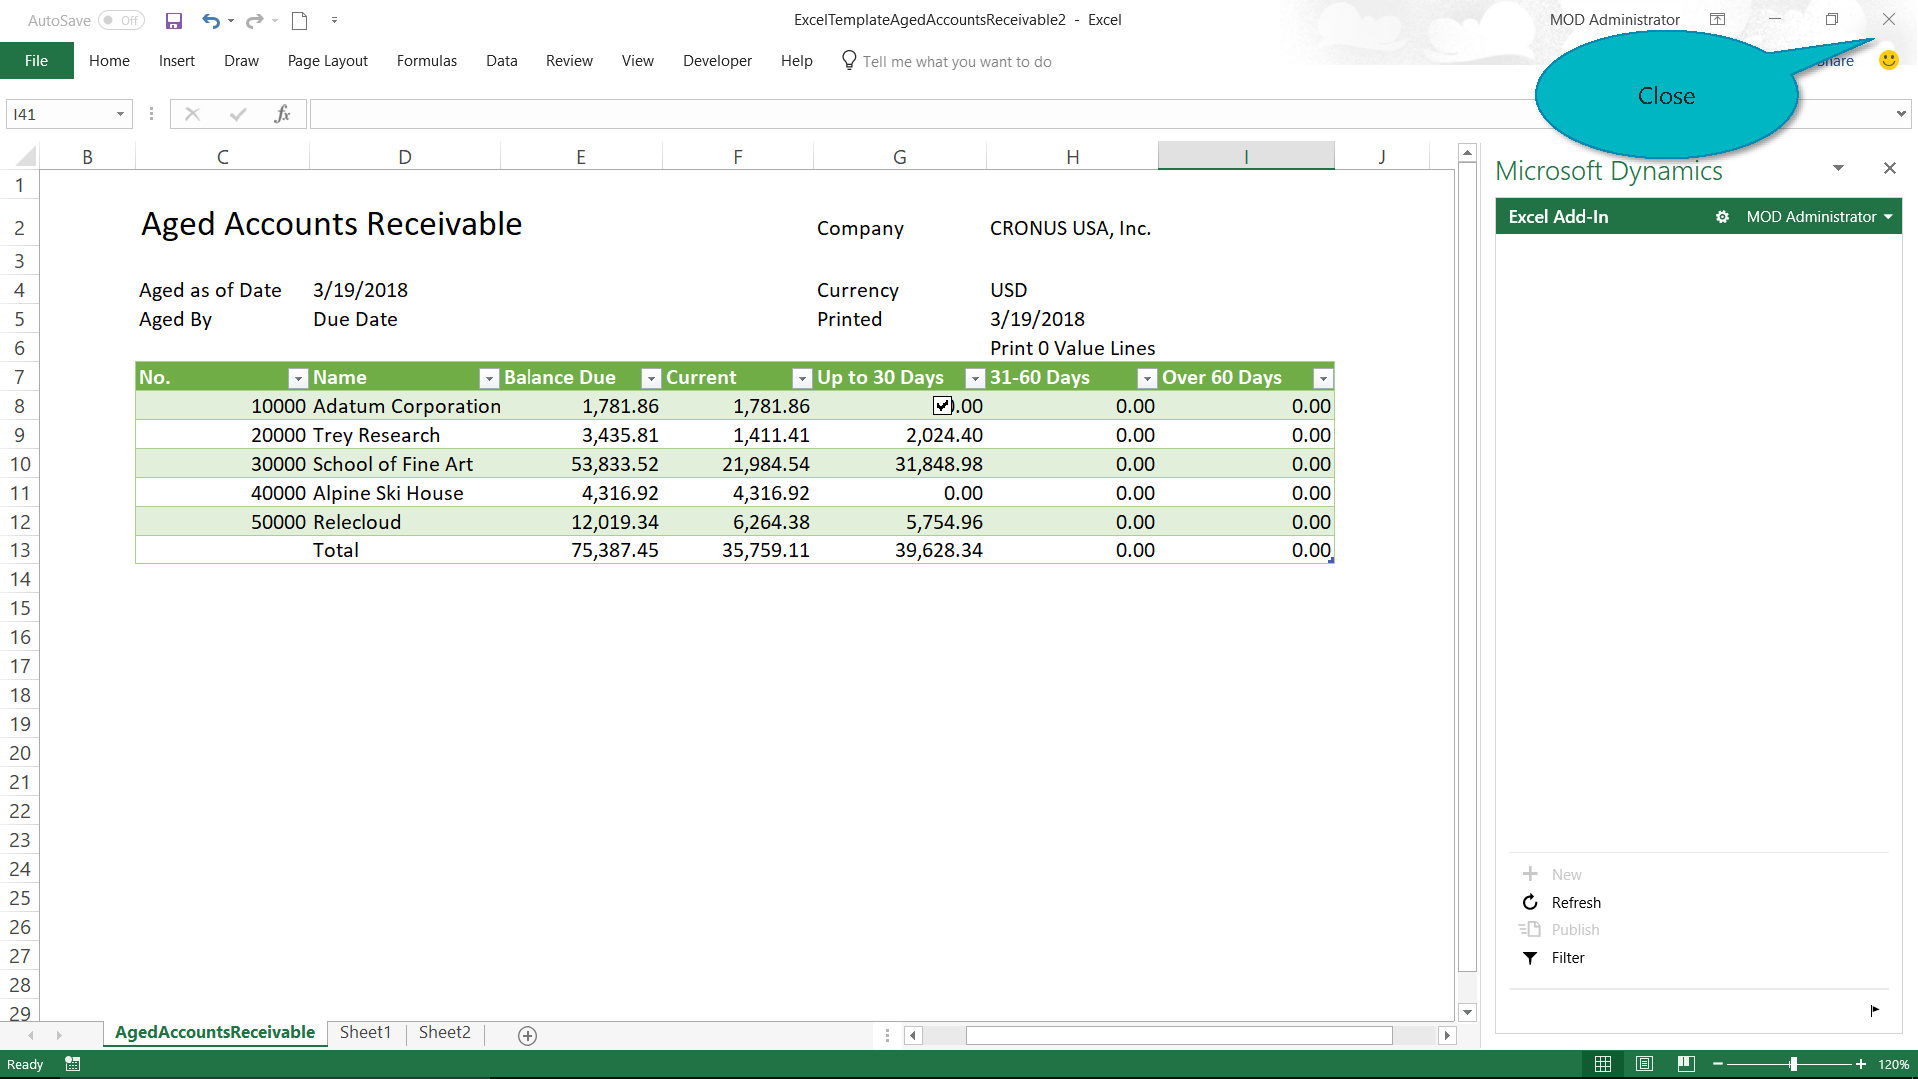
Task: Click the Insert Function fx icon
Action: coord(282,114)
